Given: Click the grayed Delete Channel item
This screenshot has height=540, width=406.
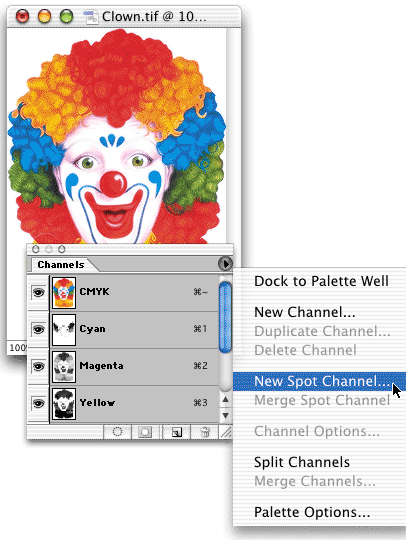Looking at the screenshot, I should point(305,350).
